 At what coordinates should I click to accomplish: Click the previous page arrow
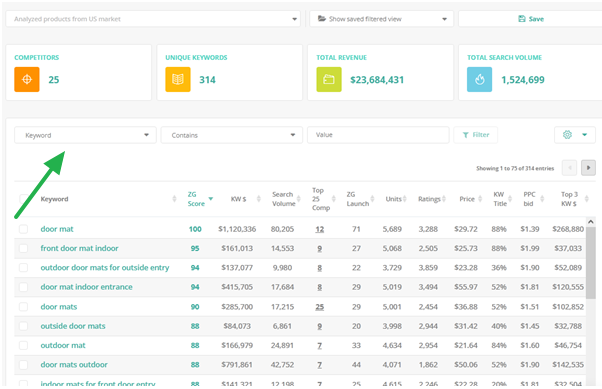coord(569,168)
